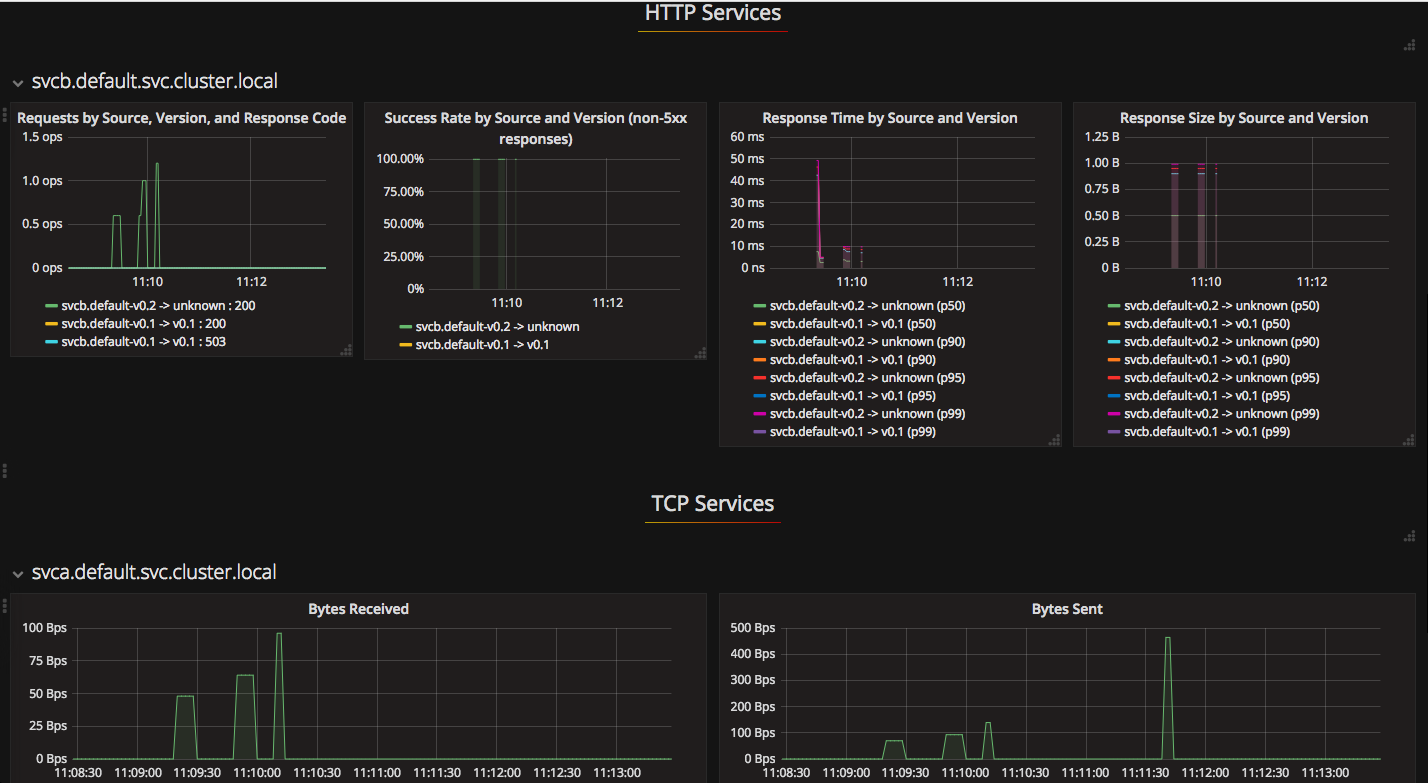
Task: Collapse the svcb.default.svc.cluster.local row chevron
Action: (18, 83)
